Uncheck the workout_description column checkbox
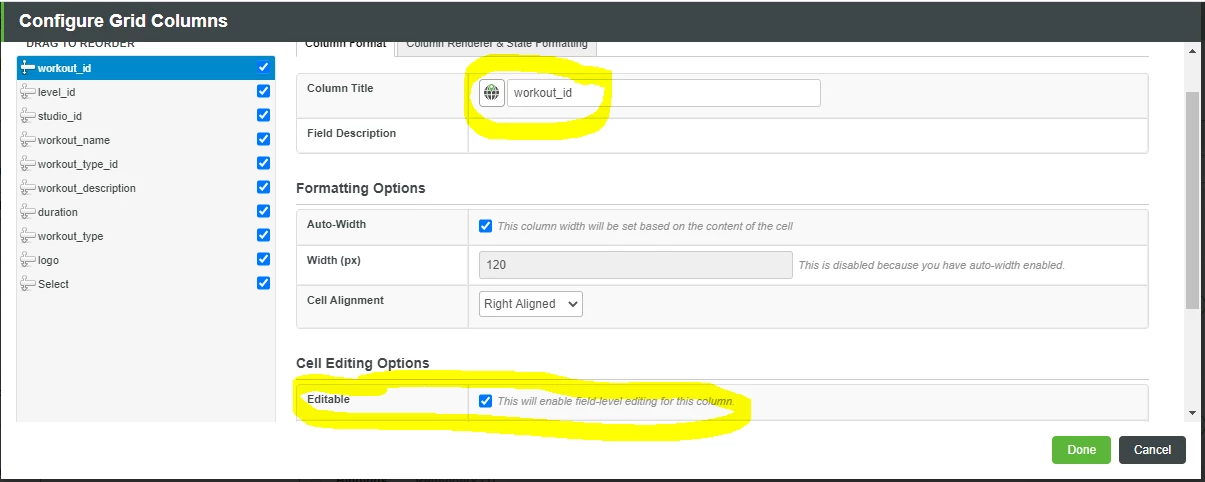 coord(263,187)
